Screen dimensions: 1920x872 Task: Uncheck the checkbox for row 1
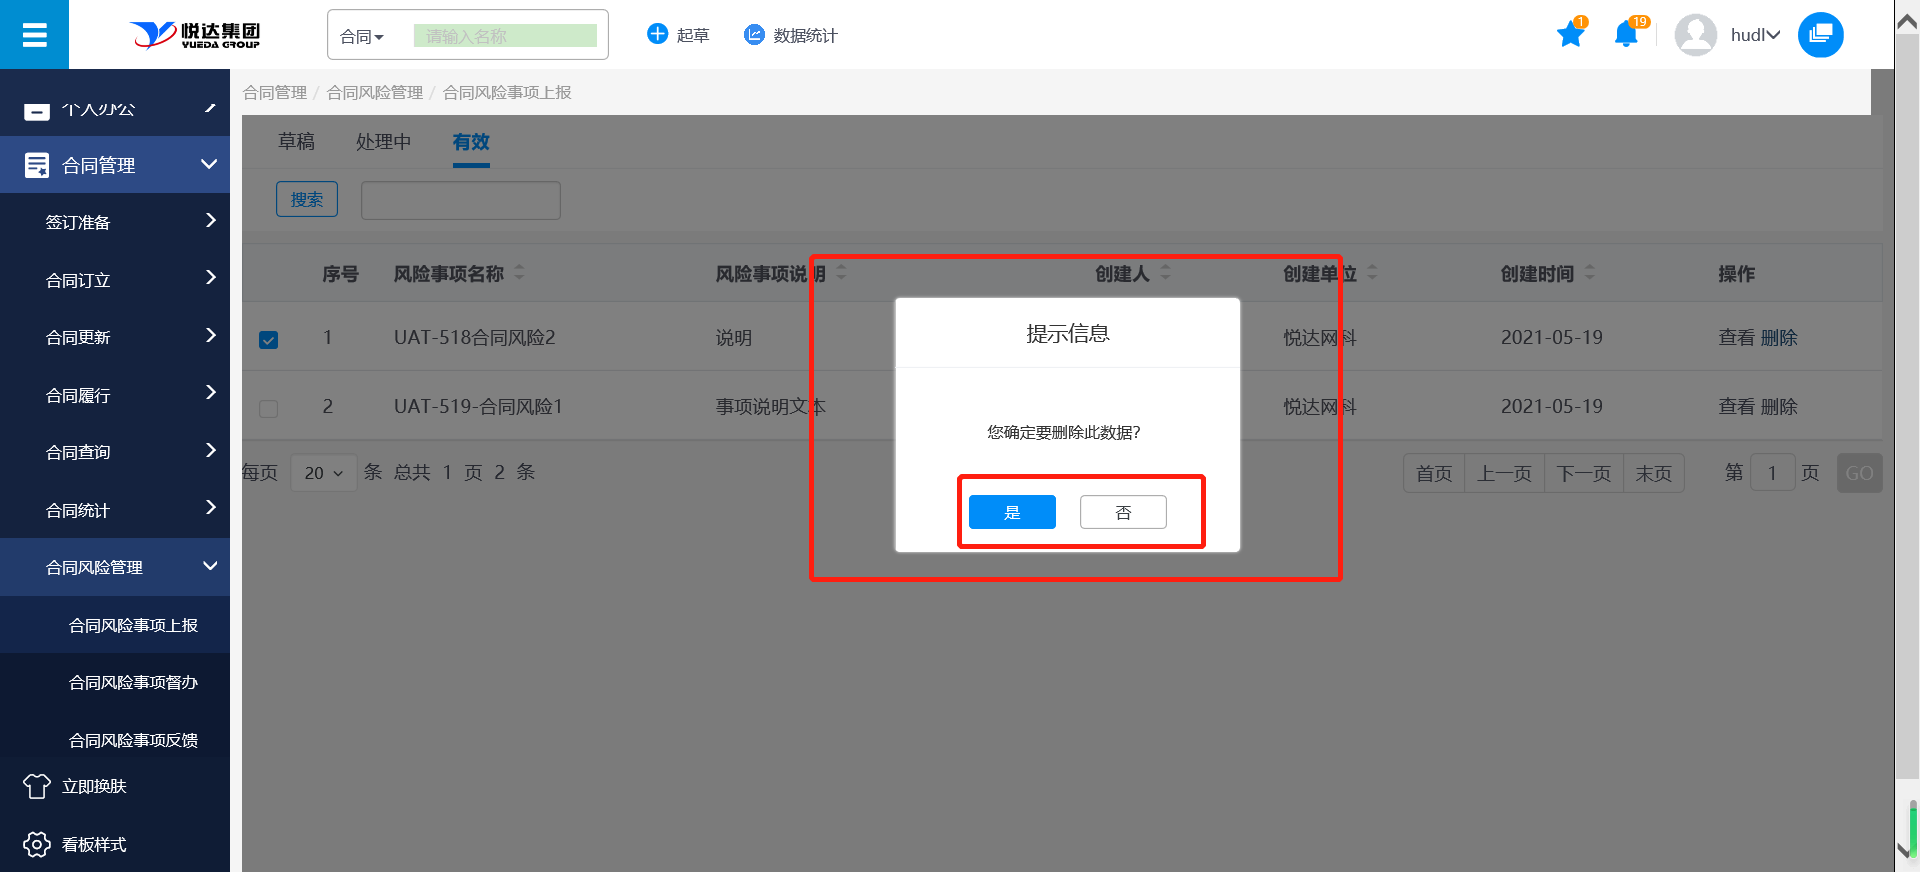(x=269, y=340)
